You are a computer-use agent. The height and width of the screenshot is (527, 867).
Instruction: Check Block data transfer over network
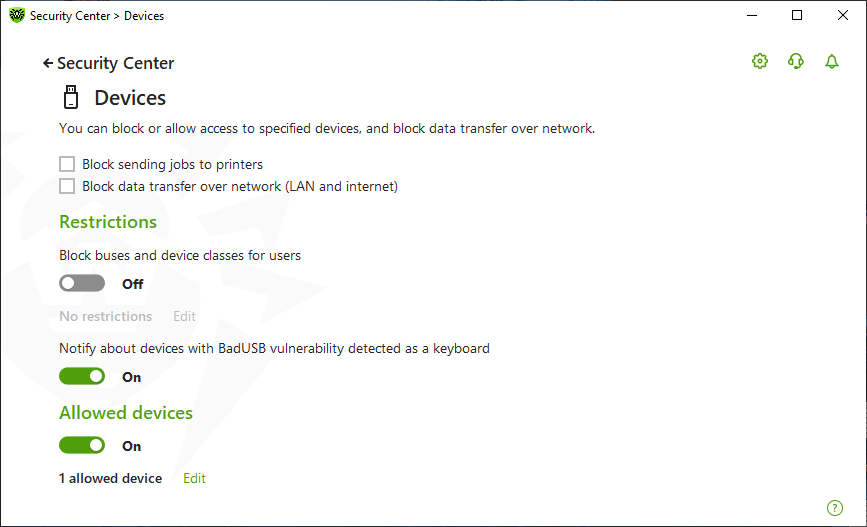[67, 186]
